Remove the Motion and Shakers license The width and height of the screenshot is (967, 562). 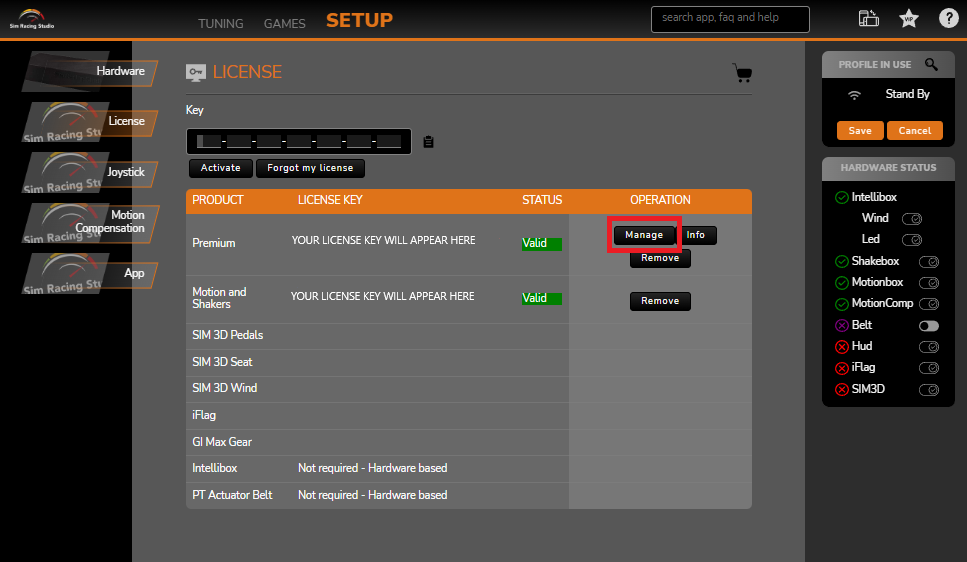click(x=660, y=301)
